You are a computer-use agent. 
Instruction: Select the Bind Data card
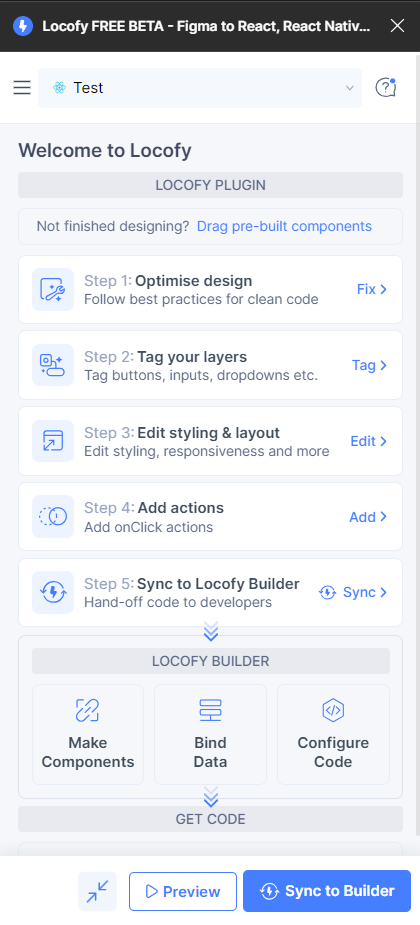[x=211, y=734]
